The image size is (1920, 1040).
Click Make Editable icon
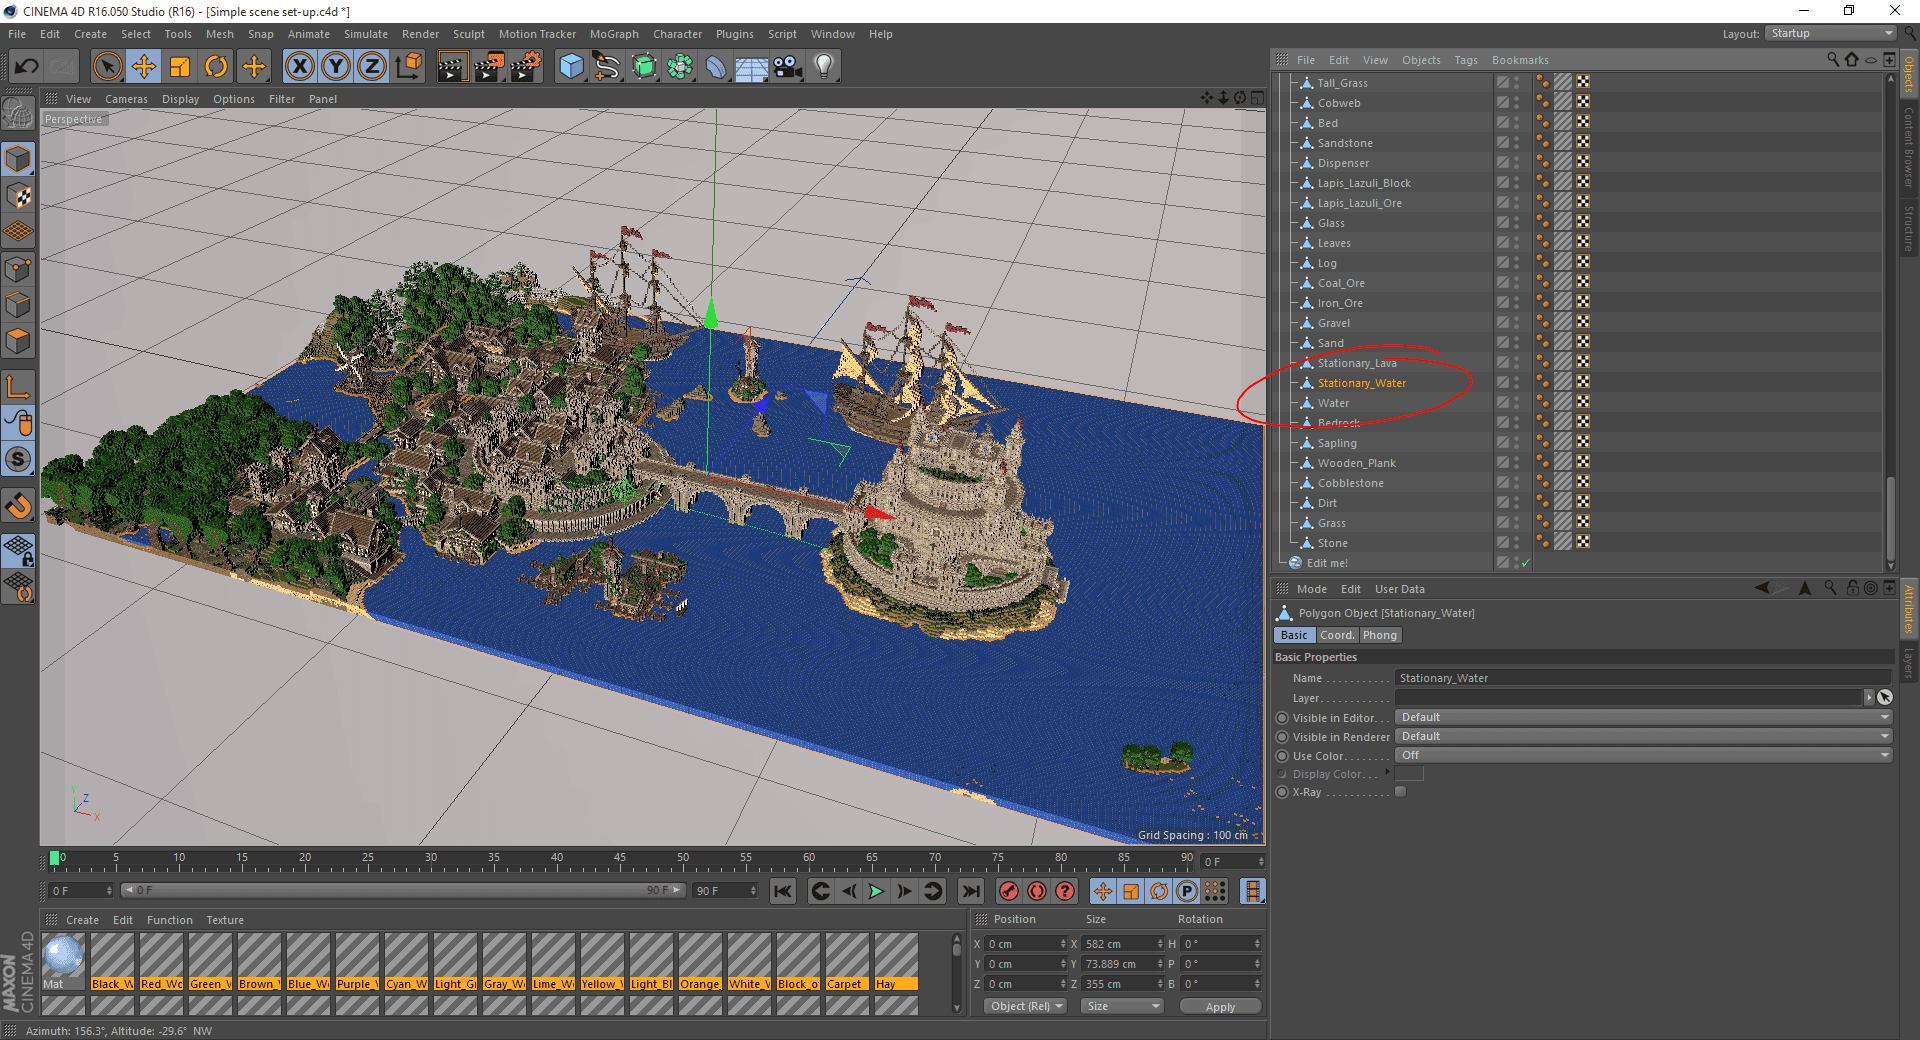coord(18,115)
